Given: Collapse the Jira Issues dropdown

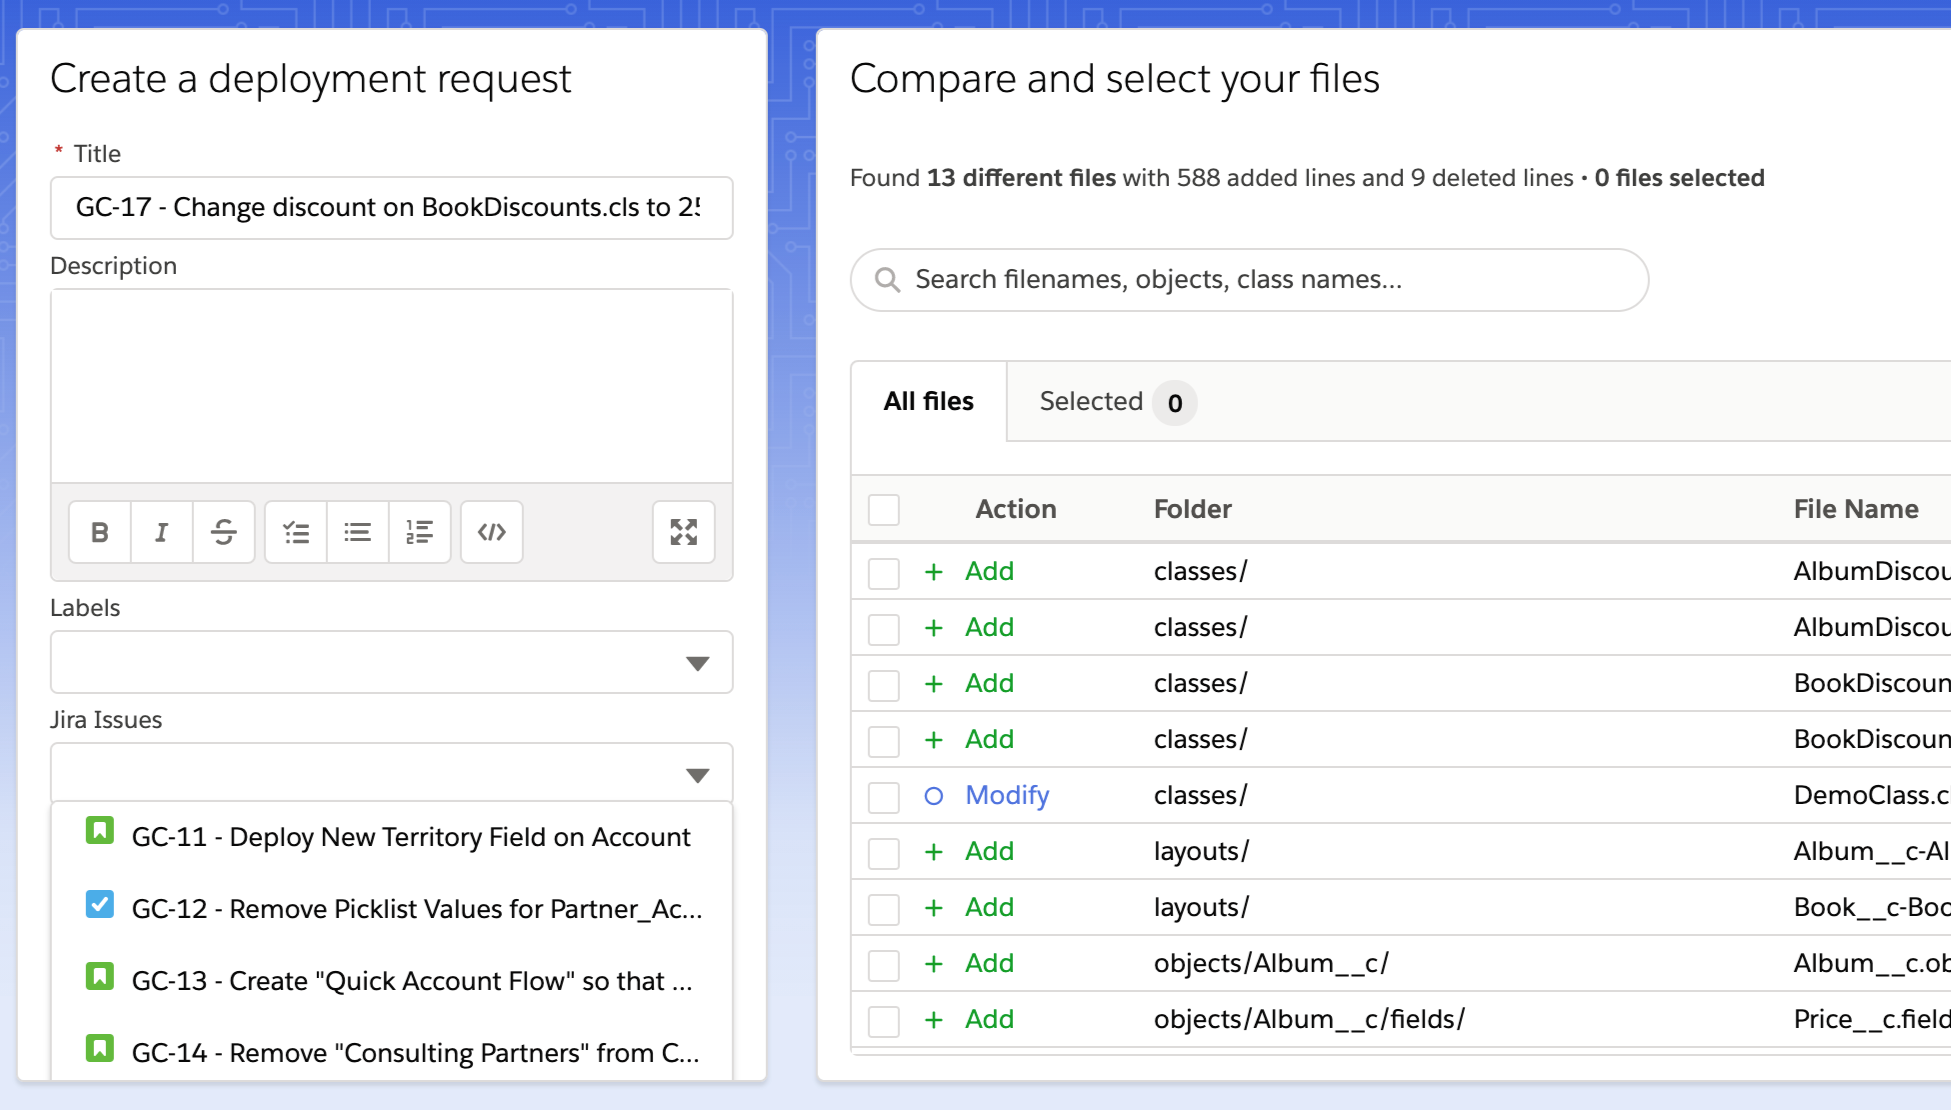Looking at the screenshot, I should click(x=699, y=773).
